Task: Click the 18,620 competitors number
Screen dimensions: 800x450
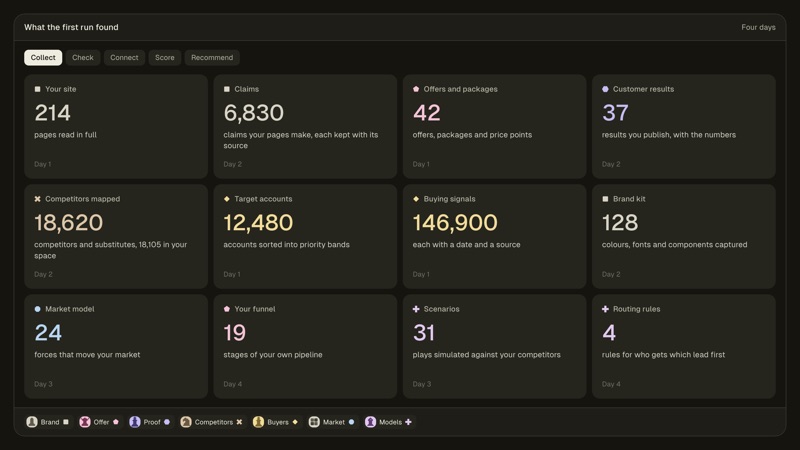Action: point(68,223)
